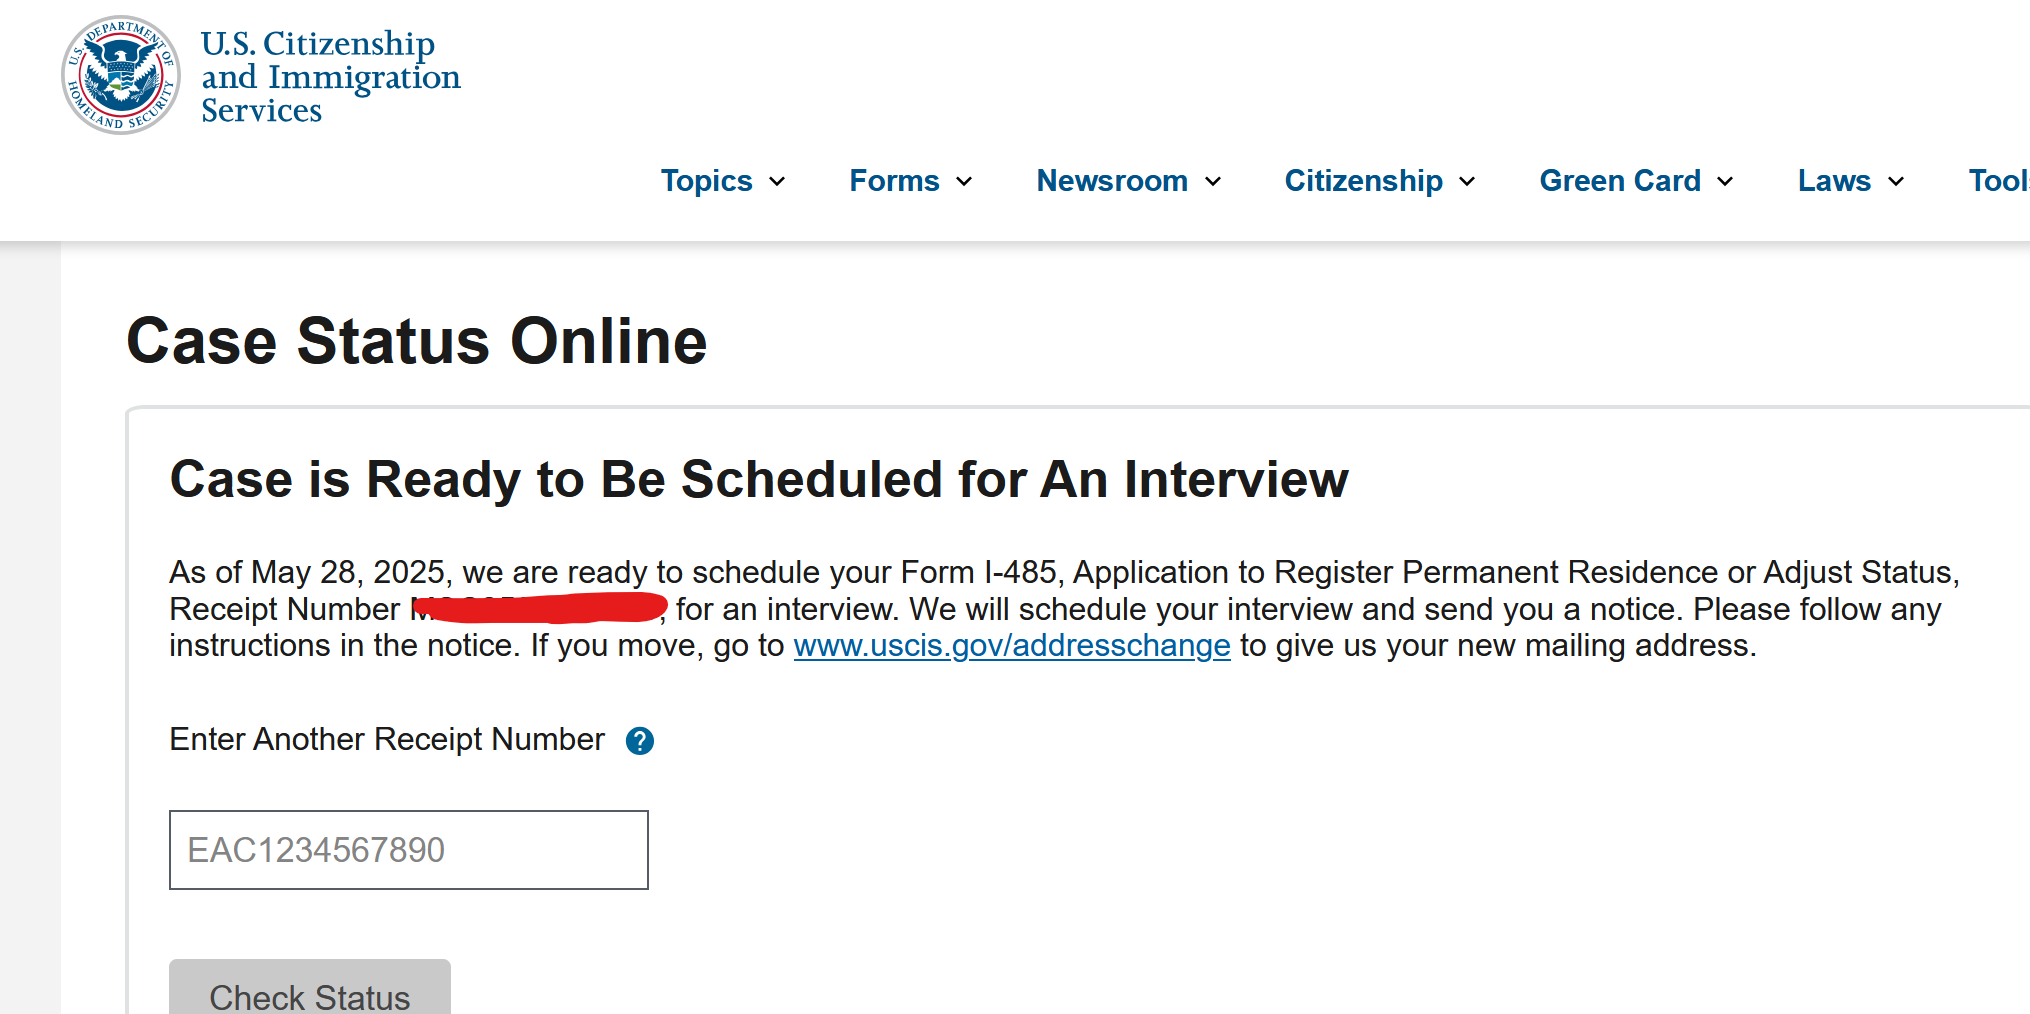Click the Homeland Security seal logo
2030x1014 pixels.
pyautogui.click(x=121, y=75)
